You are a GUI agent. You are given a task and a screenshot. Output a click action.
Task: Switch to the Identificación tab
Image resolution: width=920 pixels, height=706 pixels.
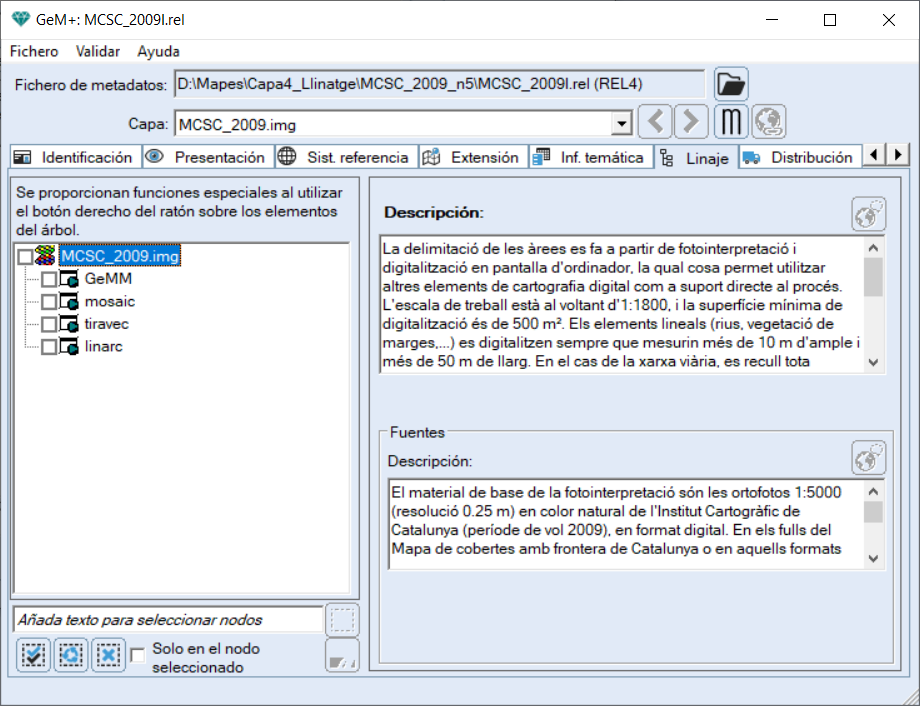[x=74, y=157]
